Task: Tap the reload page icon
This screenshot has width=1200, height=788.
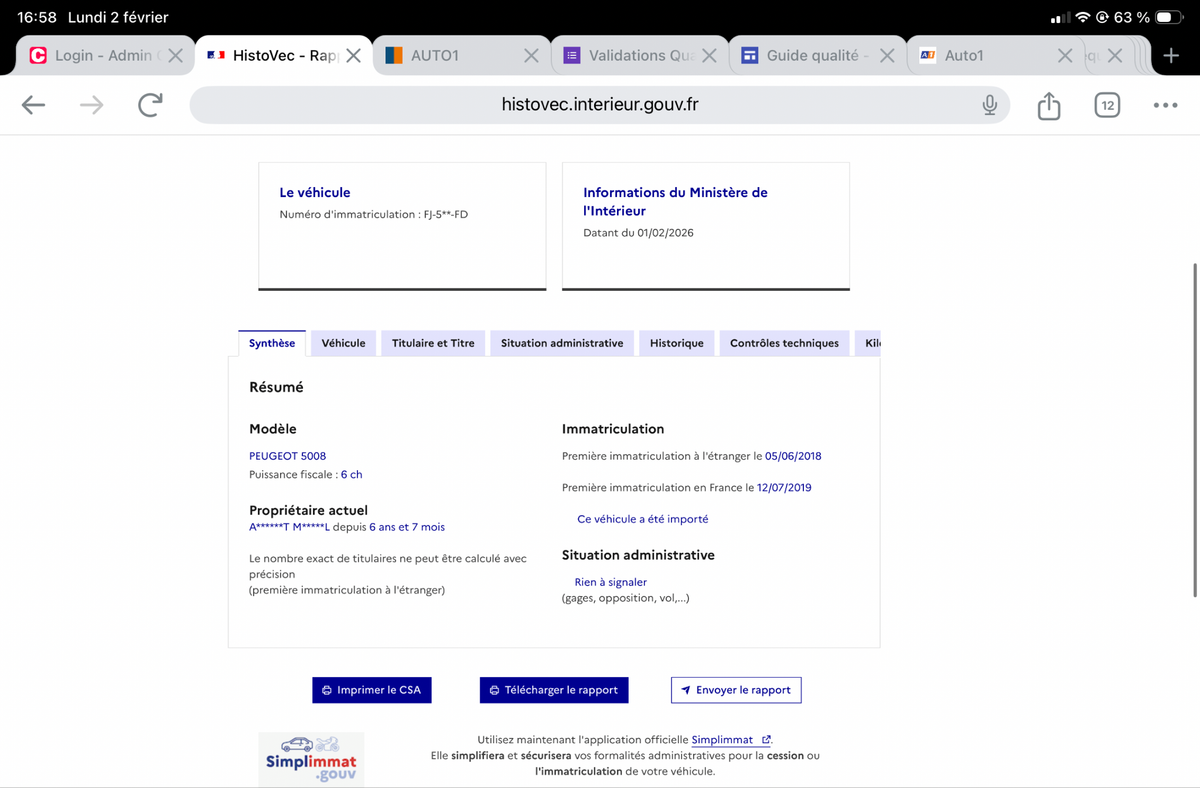Action: pyautogui.click(x=150, y=105)
